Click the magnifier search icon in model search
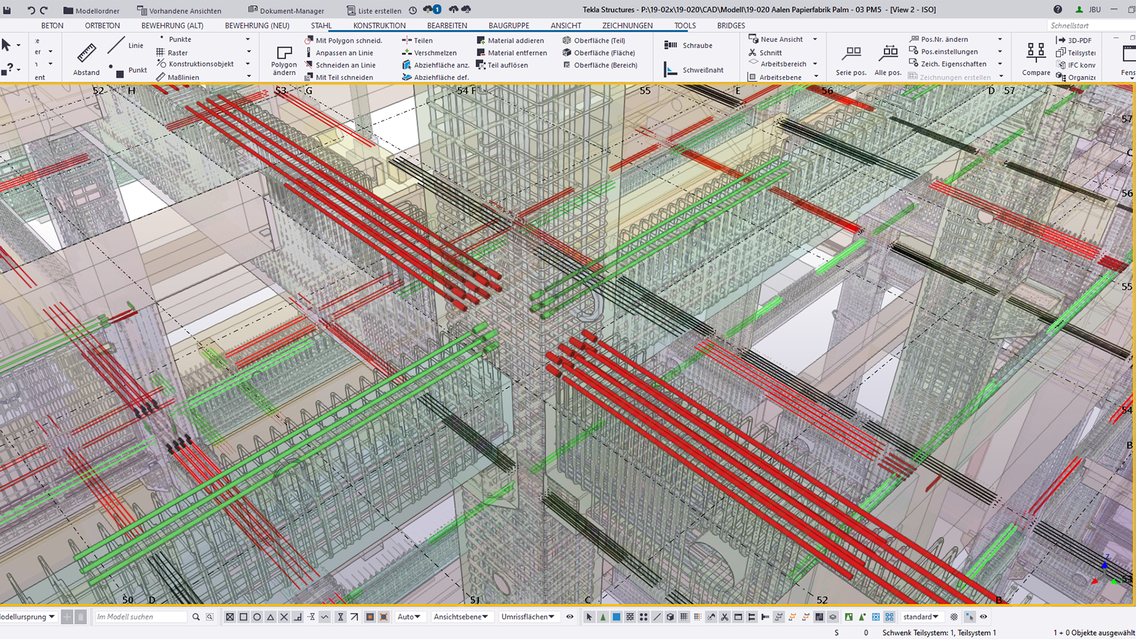The height and width of the screenshot is (639, 1136). (196, 617)
